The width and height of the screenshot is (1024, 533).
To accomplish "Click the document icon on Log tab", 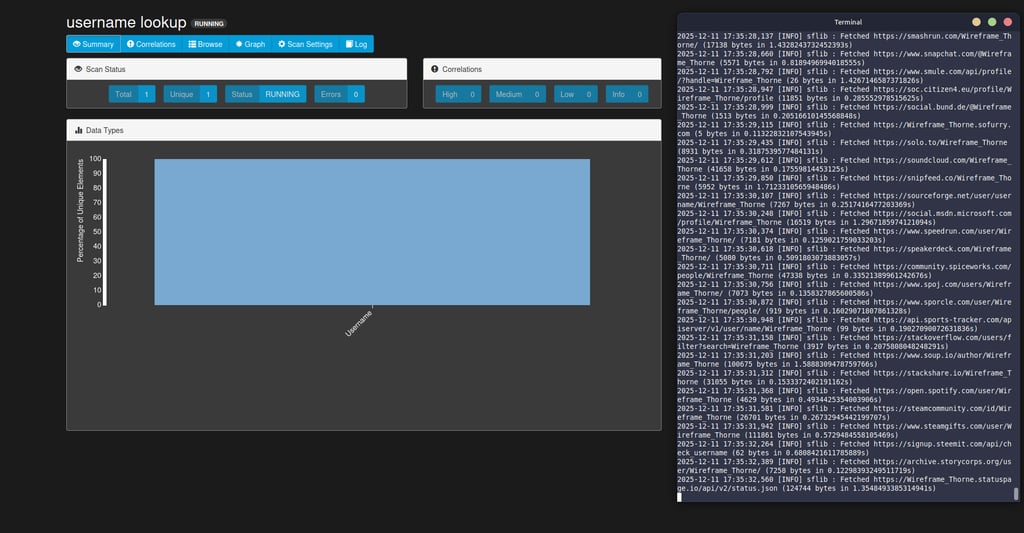I will point(349,44).
